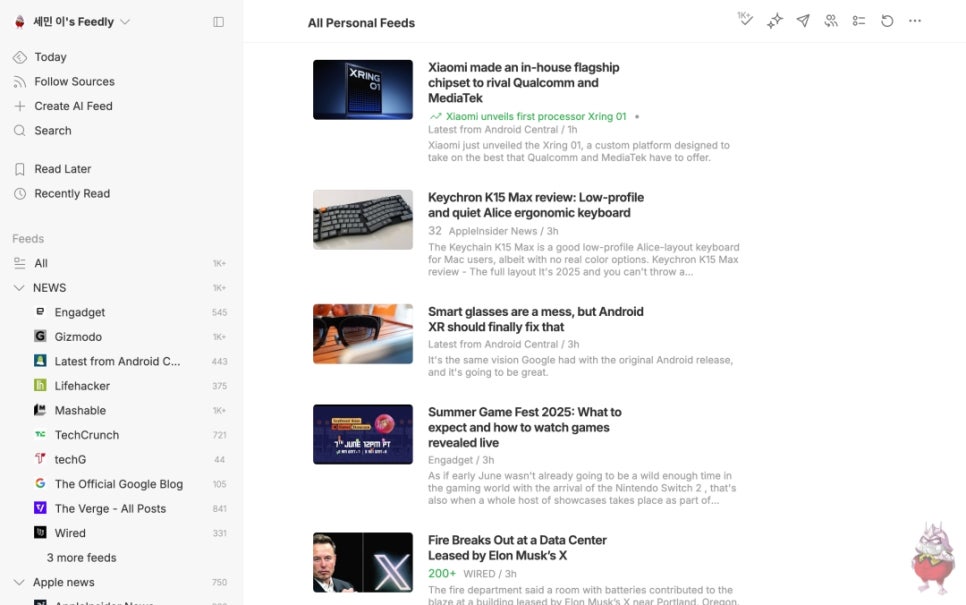The height and width of the screenshot is (605, 966).
Task: Open Recently Read
Action: tap(72, 193)
